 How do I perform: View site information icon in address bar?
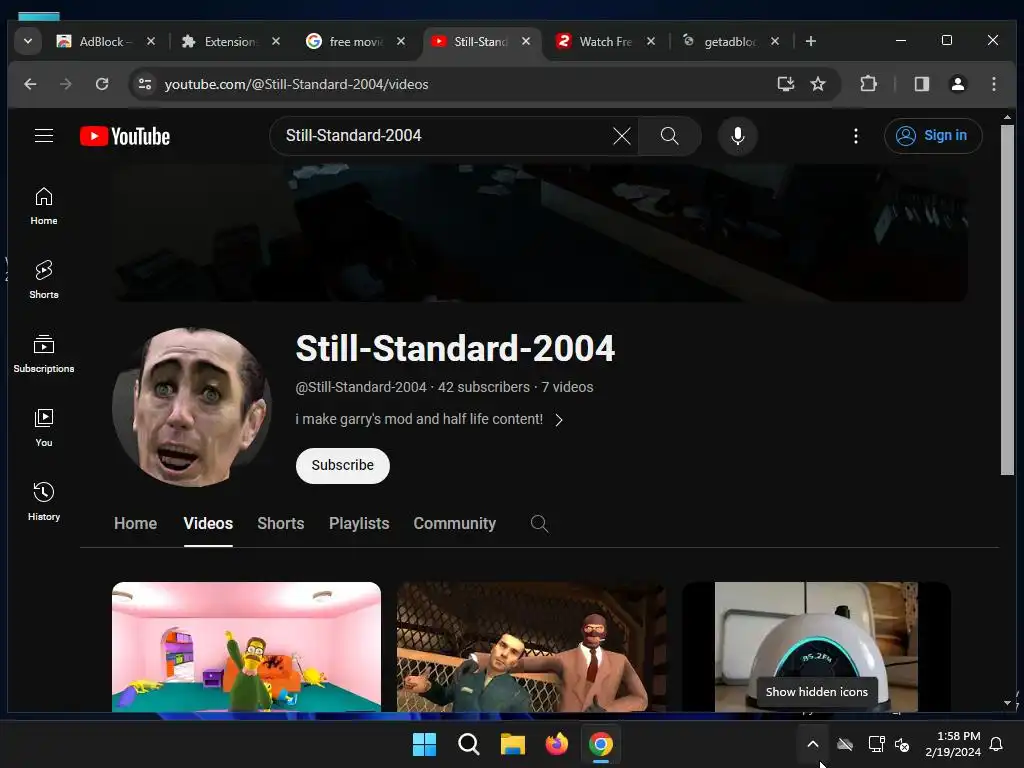pyautogui.click(x=145, y=84)
